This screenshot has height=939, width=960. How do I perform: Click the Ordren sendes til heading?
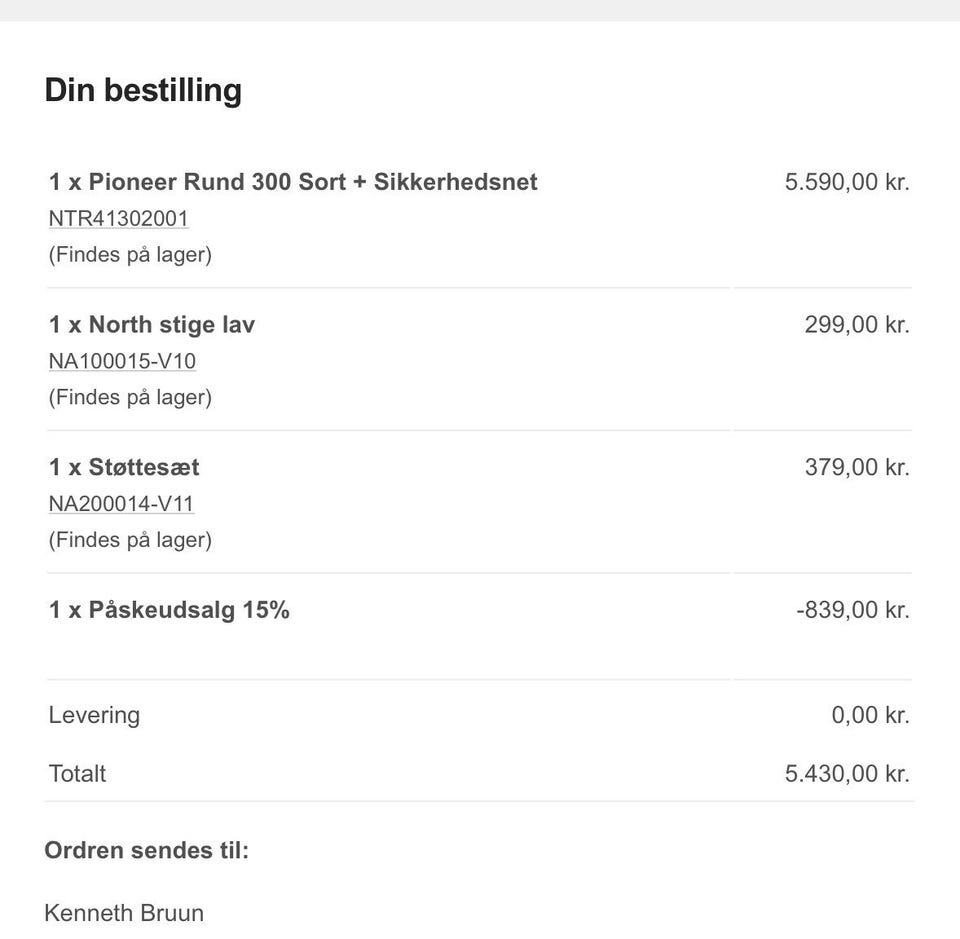pyautogui.click(x=147, y=850)
